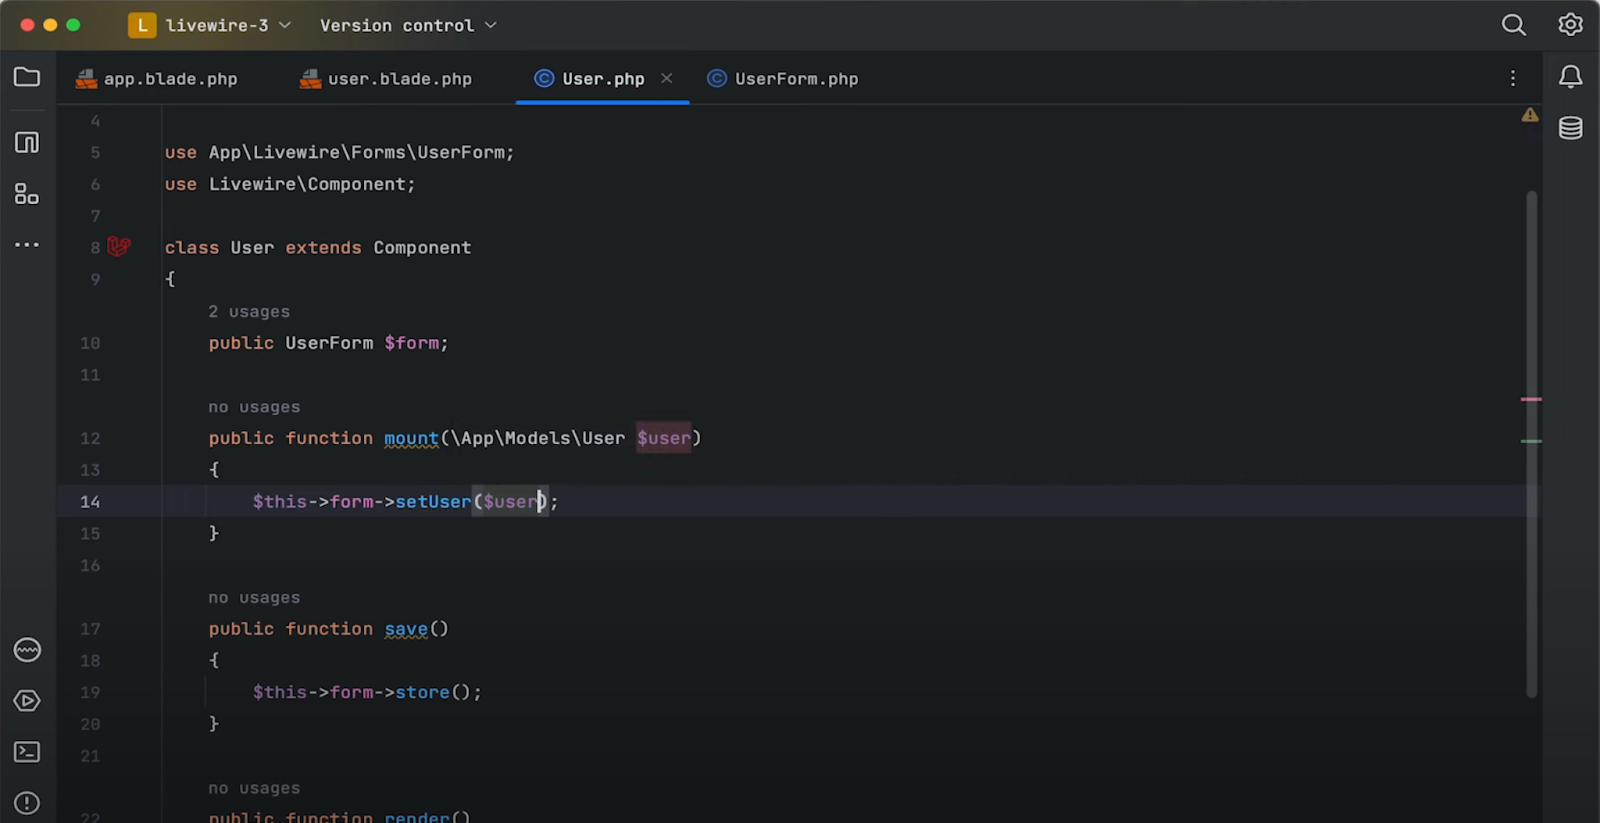Click the pink error stripe marker

click(x=1531, y=399)
